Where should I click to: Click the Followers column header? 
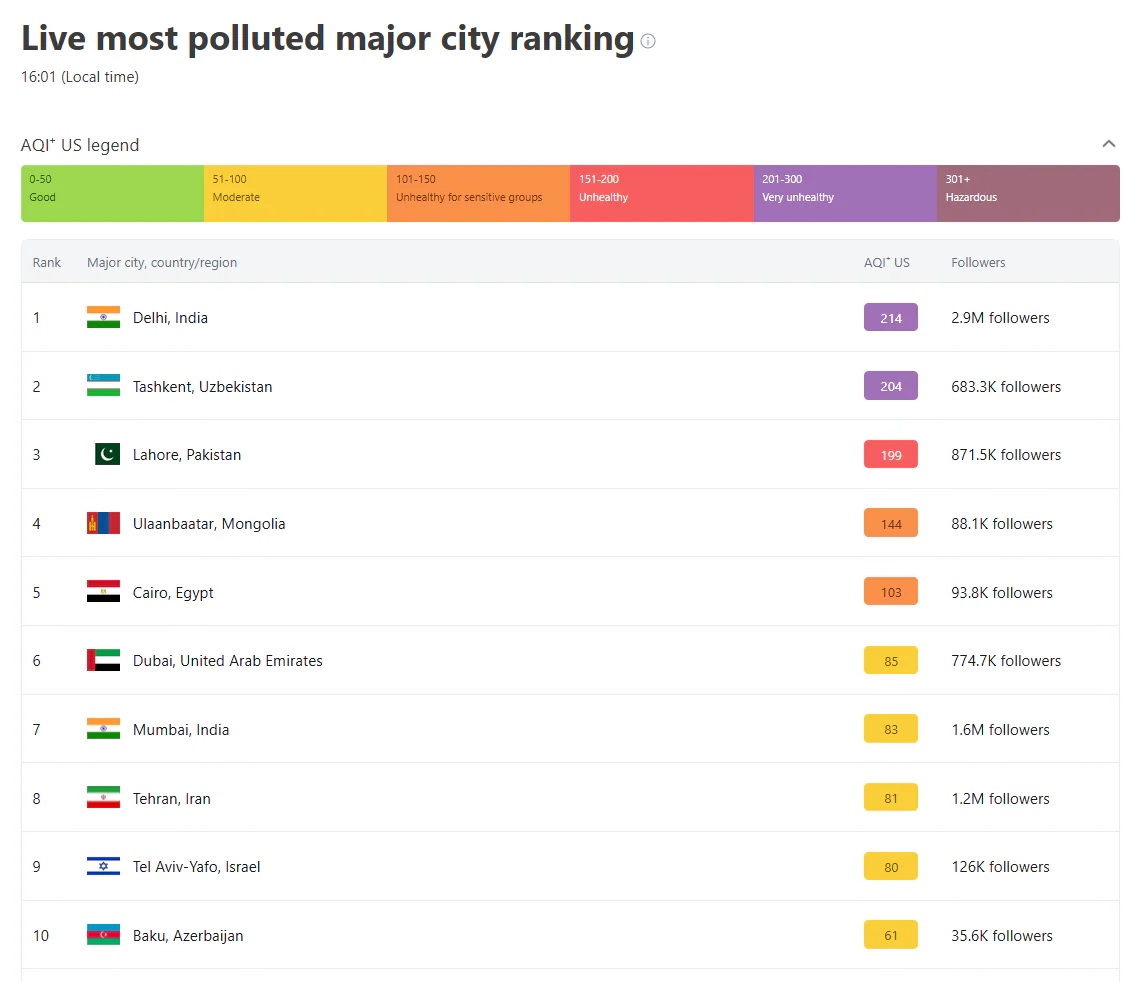click(x=978, y=263)
